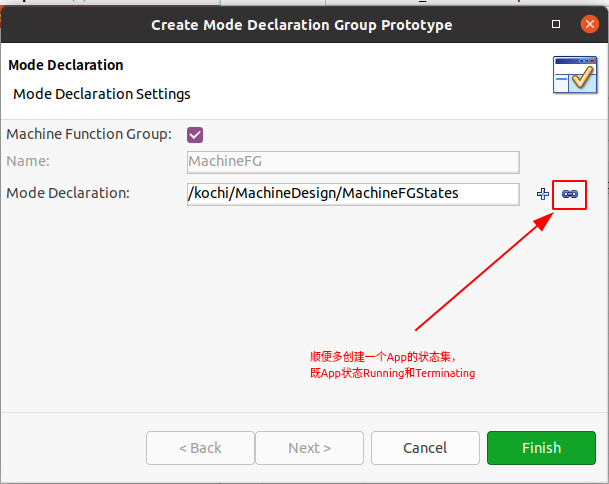Close the dialog with the orange X
The height and width of the screenshot is (484, 609).
[x=590, y=24]
